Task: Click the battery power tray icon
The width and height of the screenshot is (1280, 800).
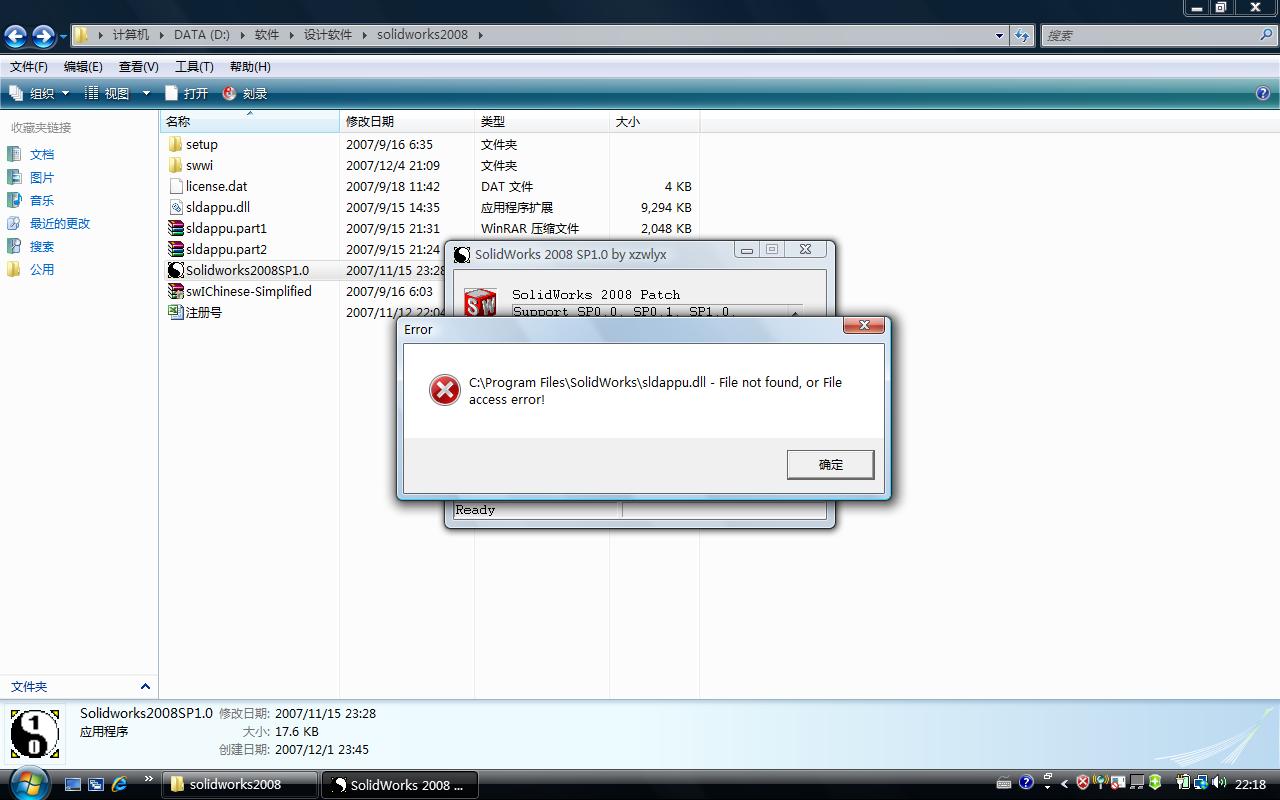Action: 1184,783
